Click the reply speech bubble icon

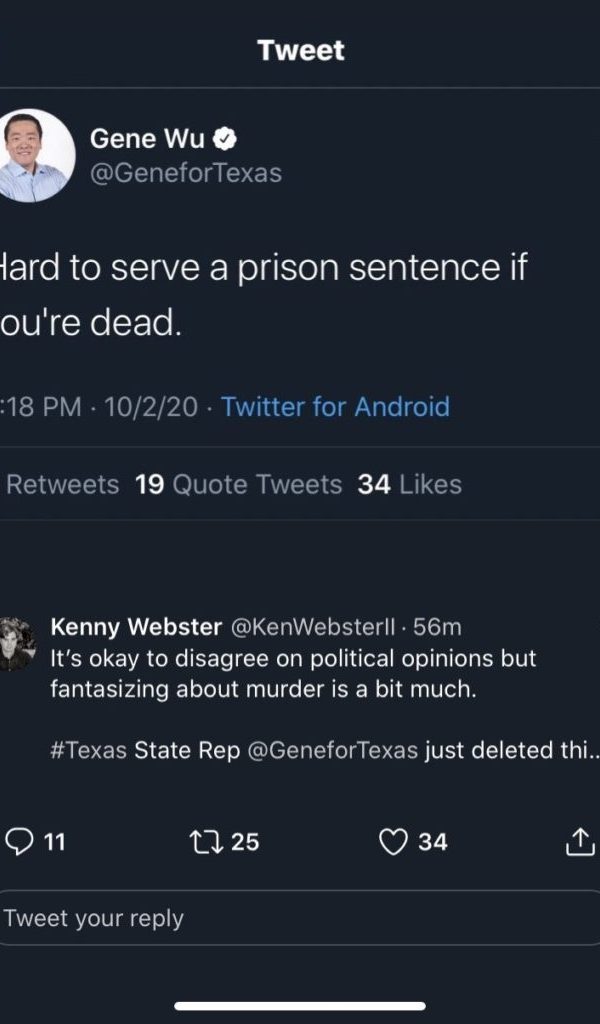[x=20, y=842]
